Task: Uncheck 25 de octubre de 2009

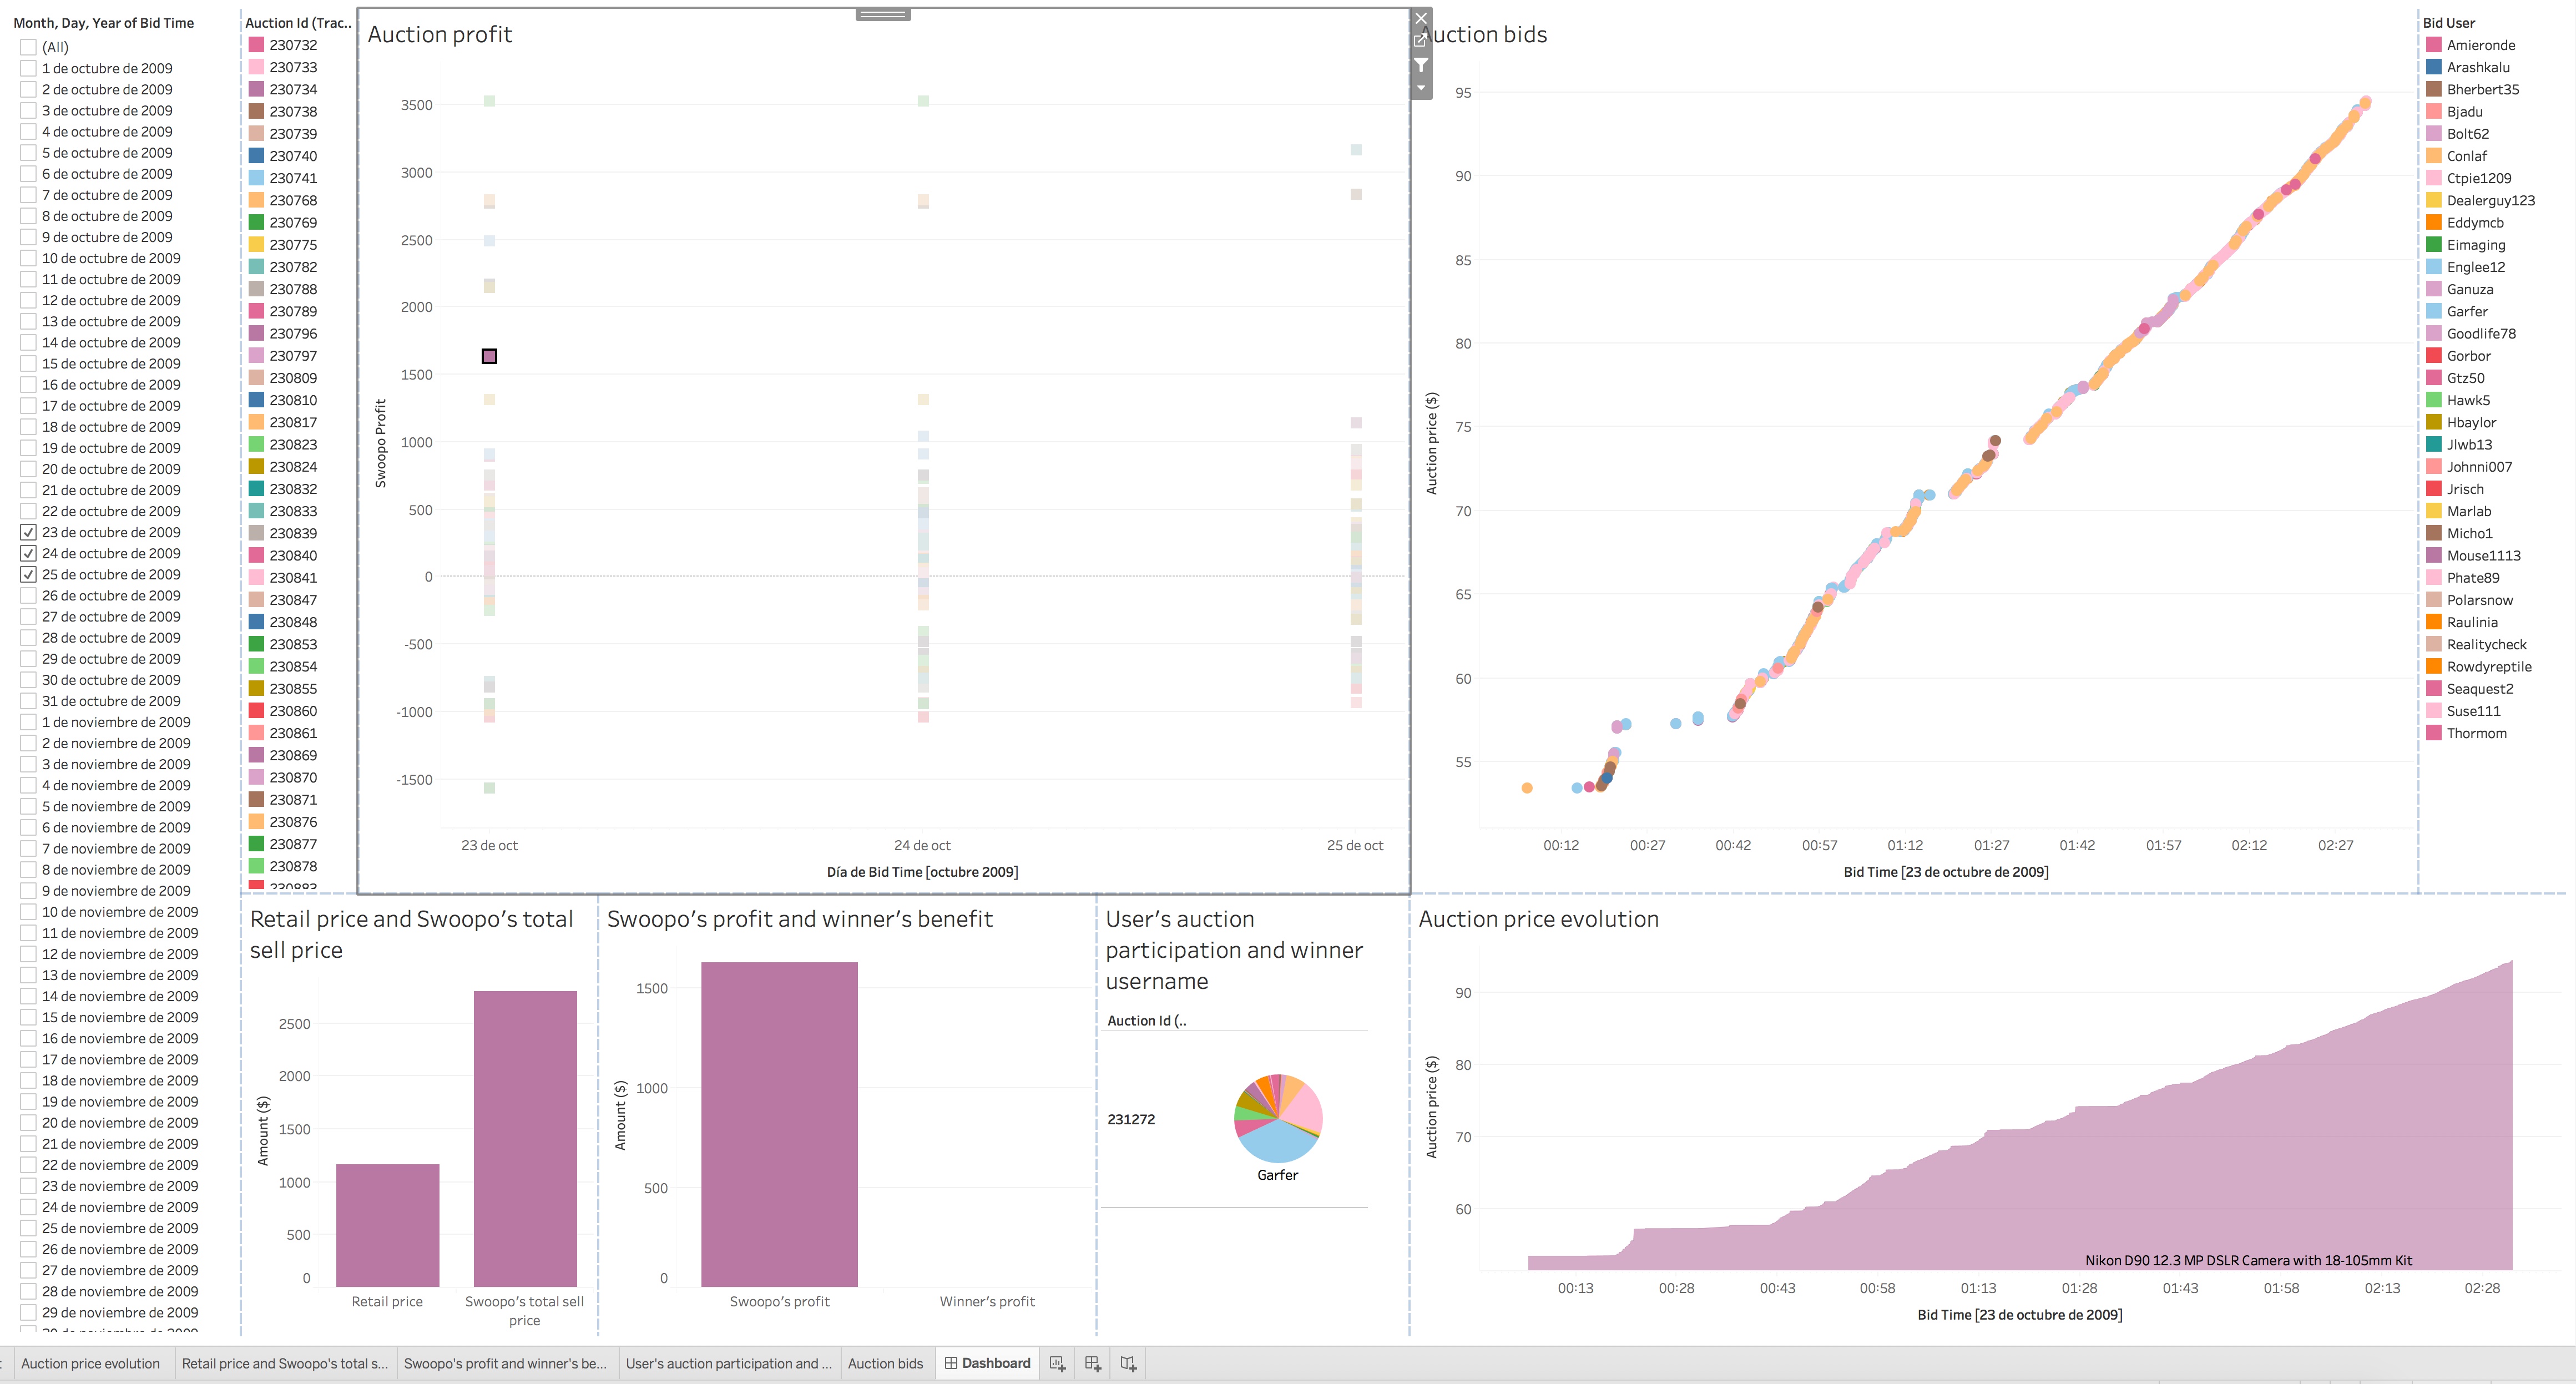Action: click(29, 575)
